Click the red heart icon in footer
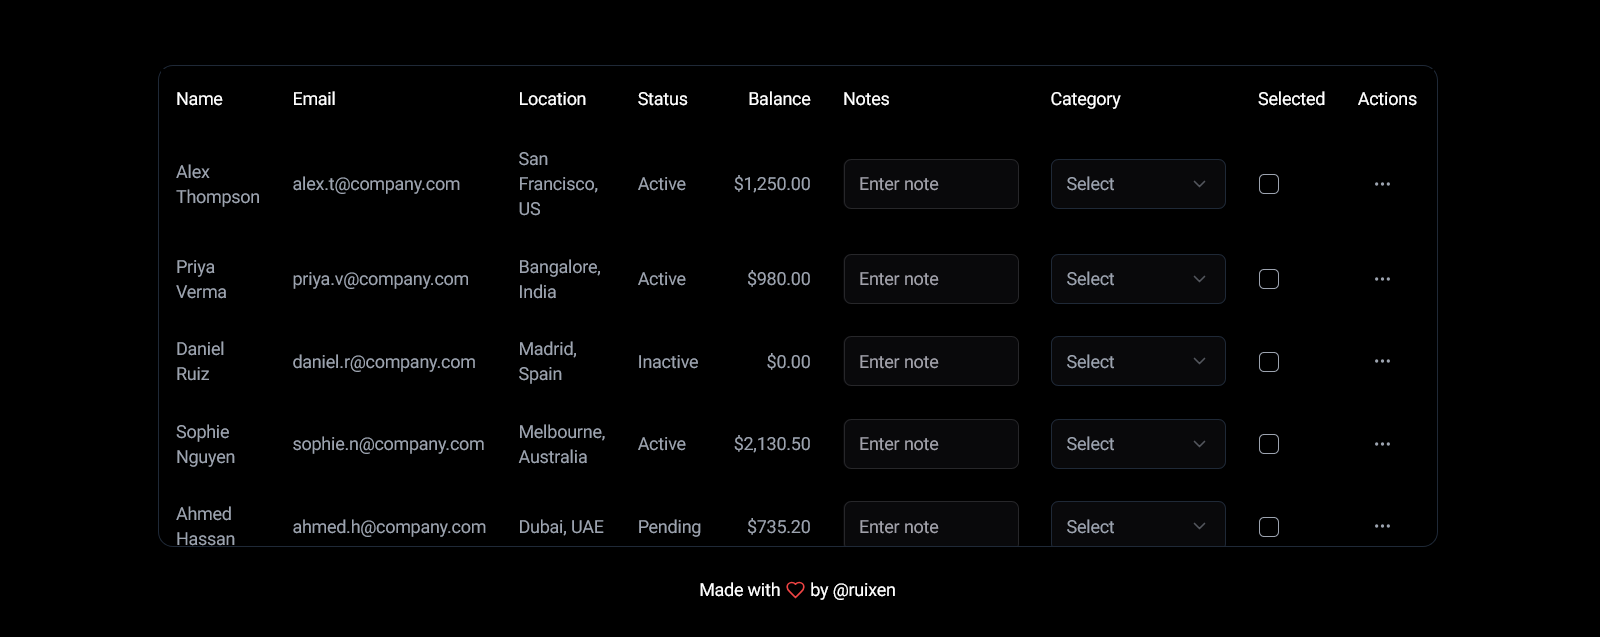 pyautogui.click(x=795, y=590)
